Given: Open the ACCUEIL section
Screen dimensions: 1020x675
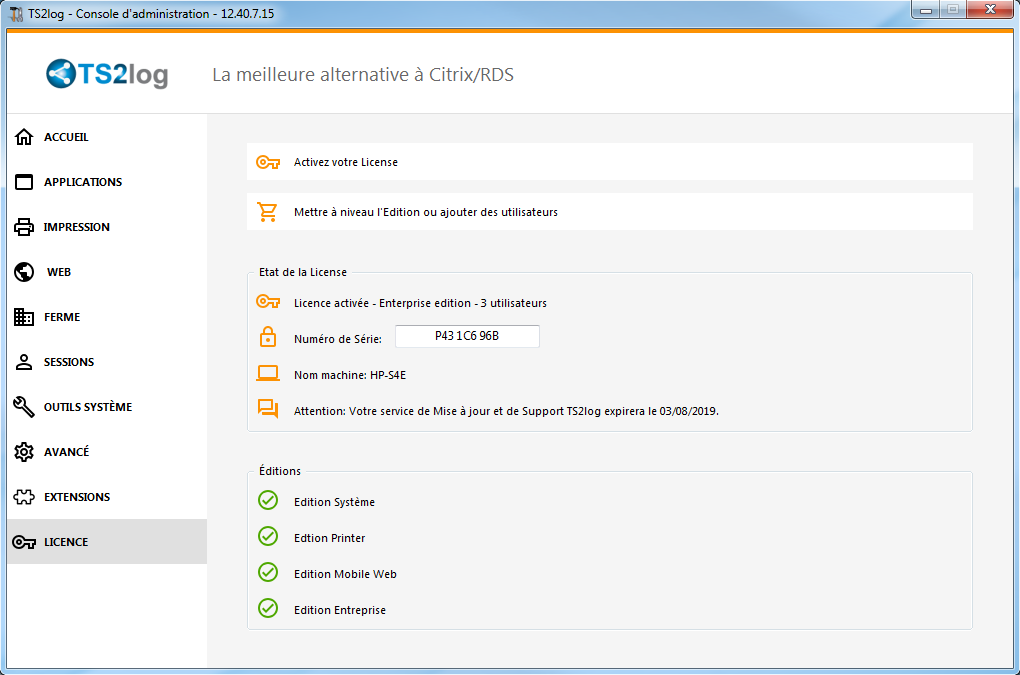Looking at the screenshot, I should pos(107,137).
